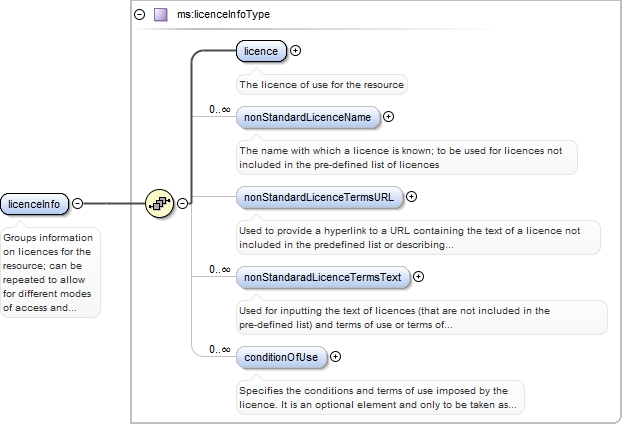Select the licence element box

[x=261, y=50]
